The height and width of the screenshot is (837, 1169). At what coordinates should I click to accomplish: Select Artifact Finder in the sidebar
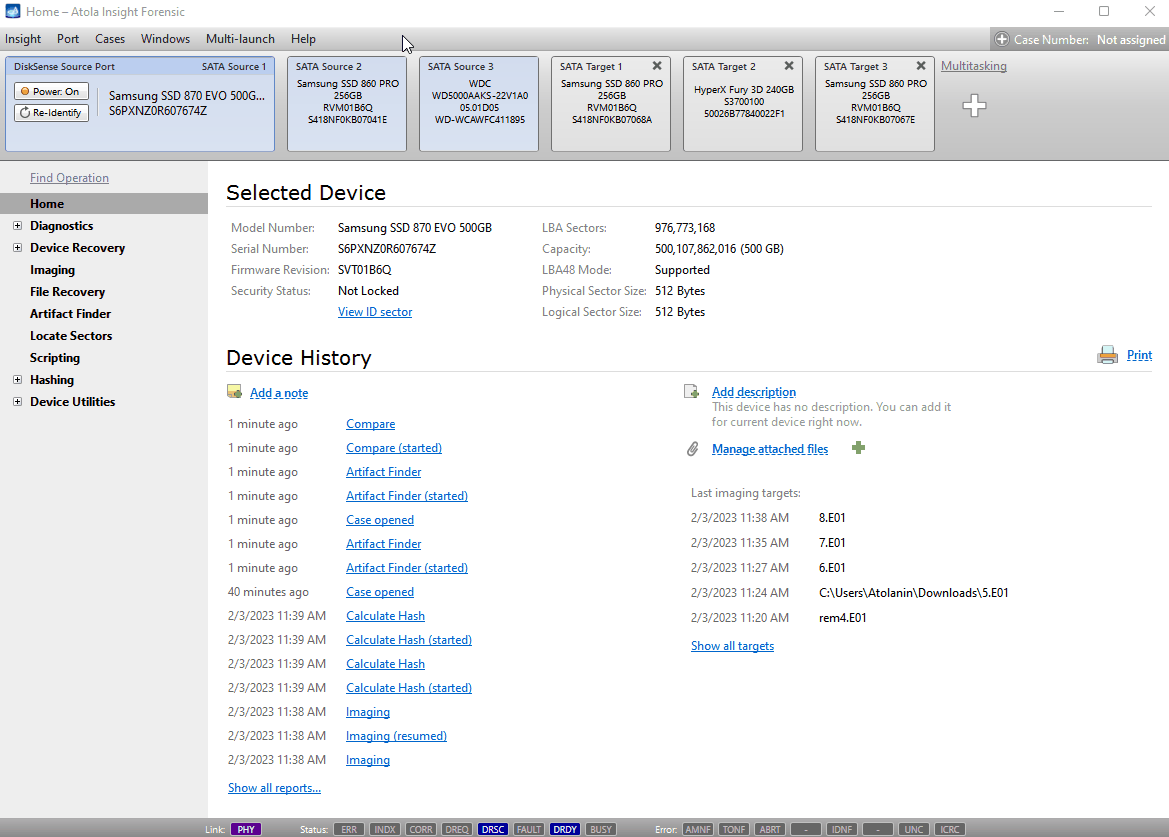point(70,314)
